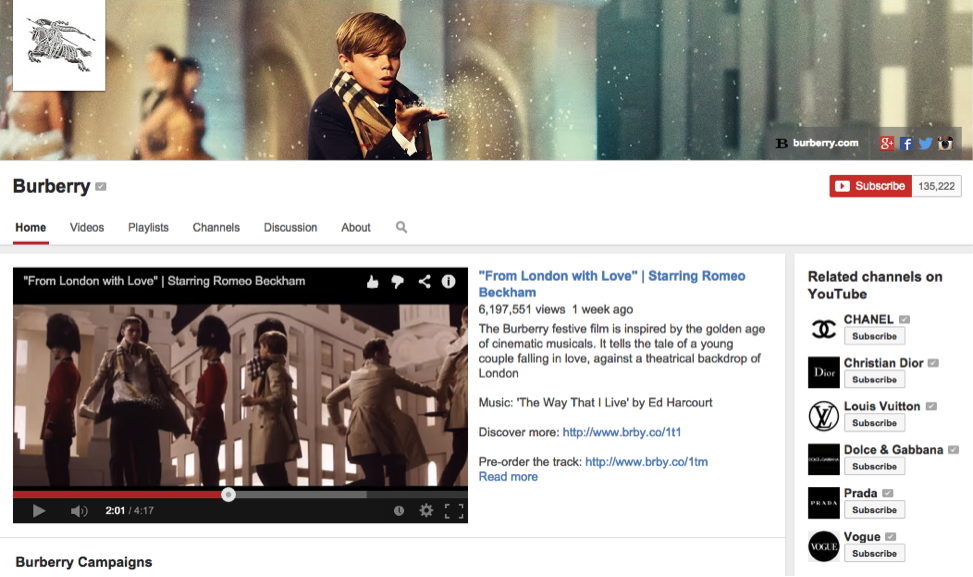
Task: Mute the video with speaker icon
Action: pyautogui.click(x=79, y=511)
